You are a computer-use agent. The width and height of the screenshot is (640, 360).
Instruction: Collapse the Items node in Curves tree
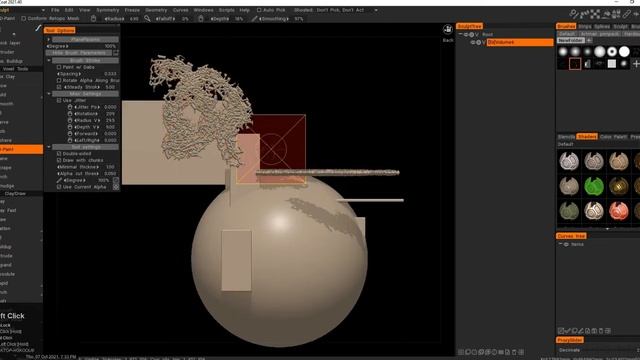(x=560, y=244)
